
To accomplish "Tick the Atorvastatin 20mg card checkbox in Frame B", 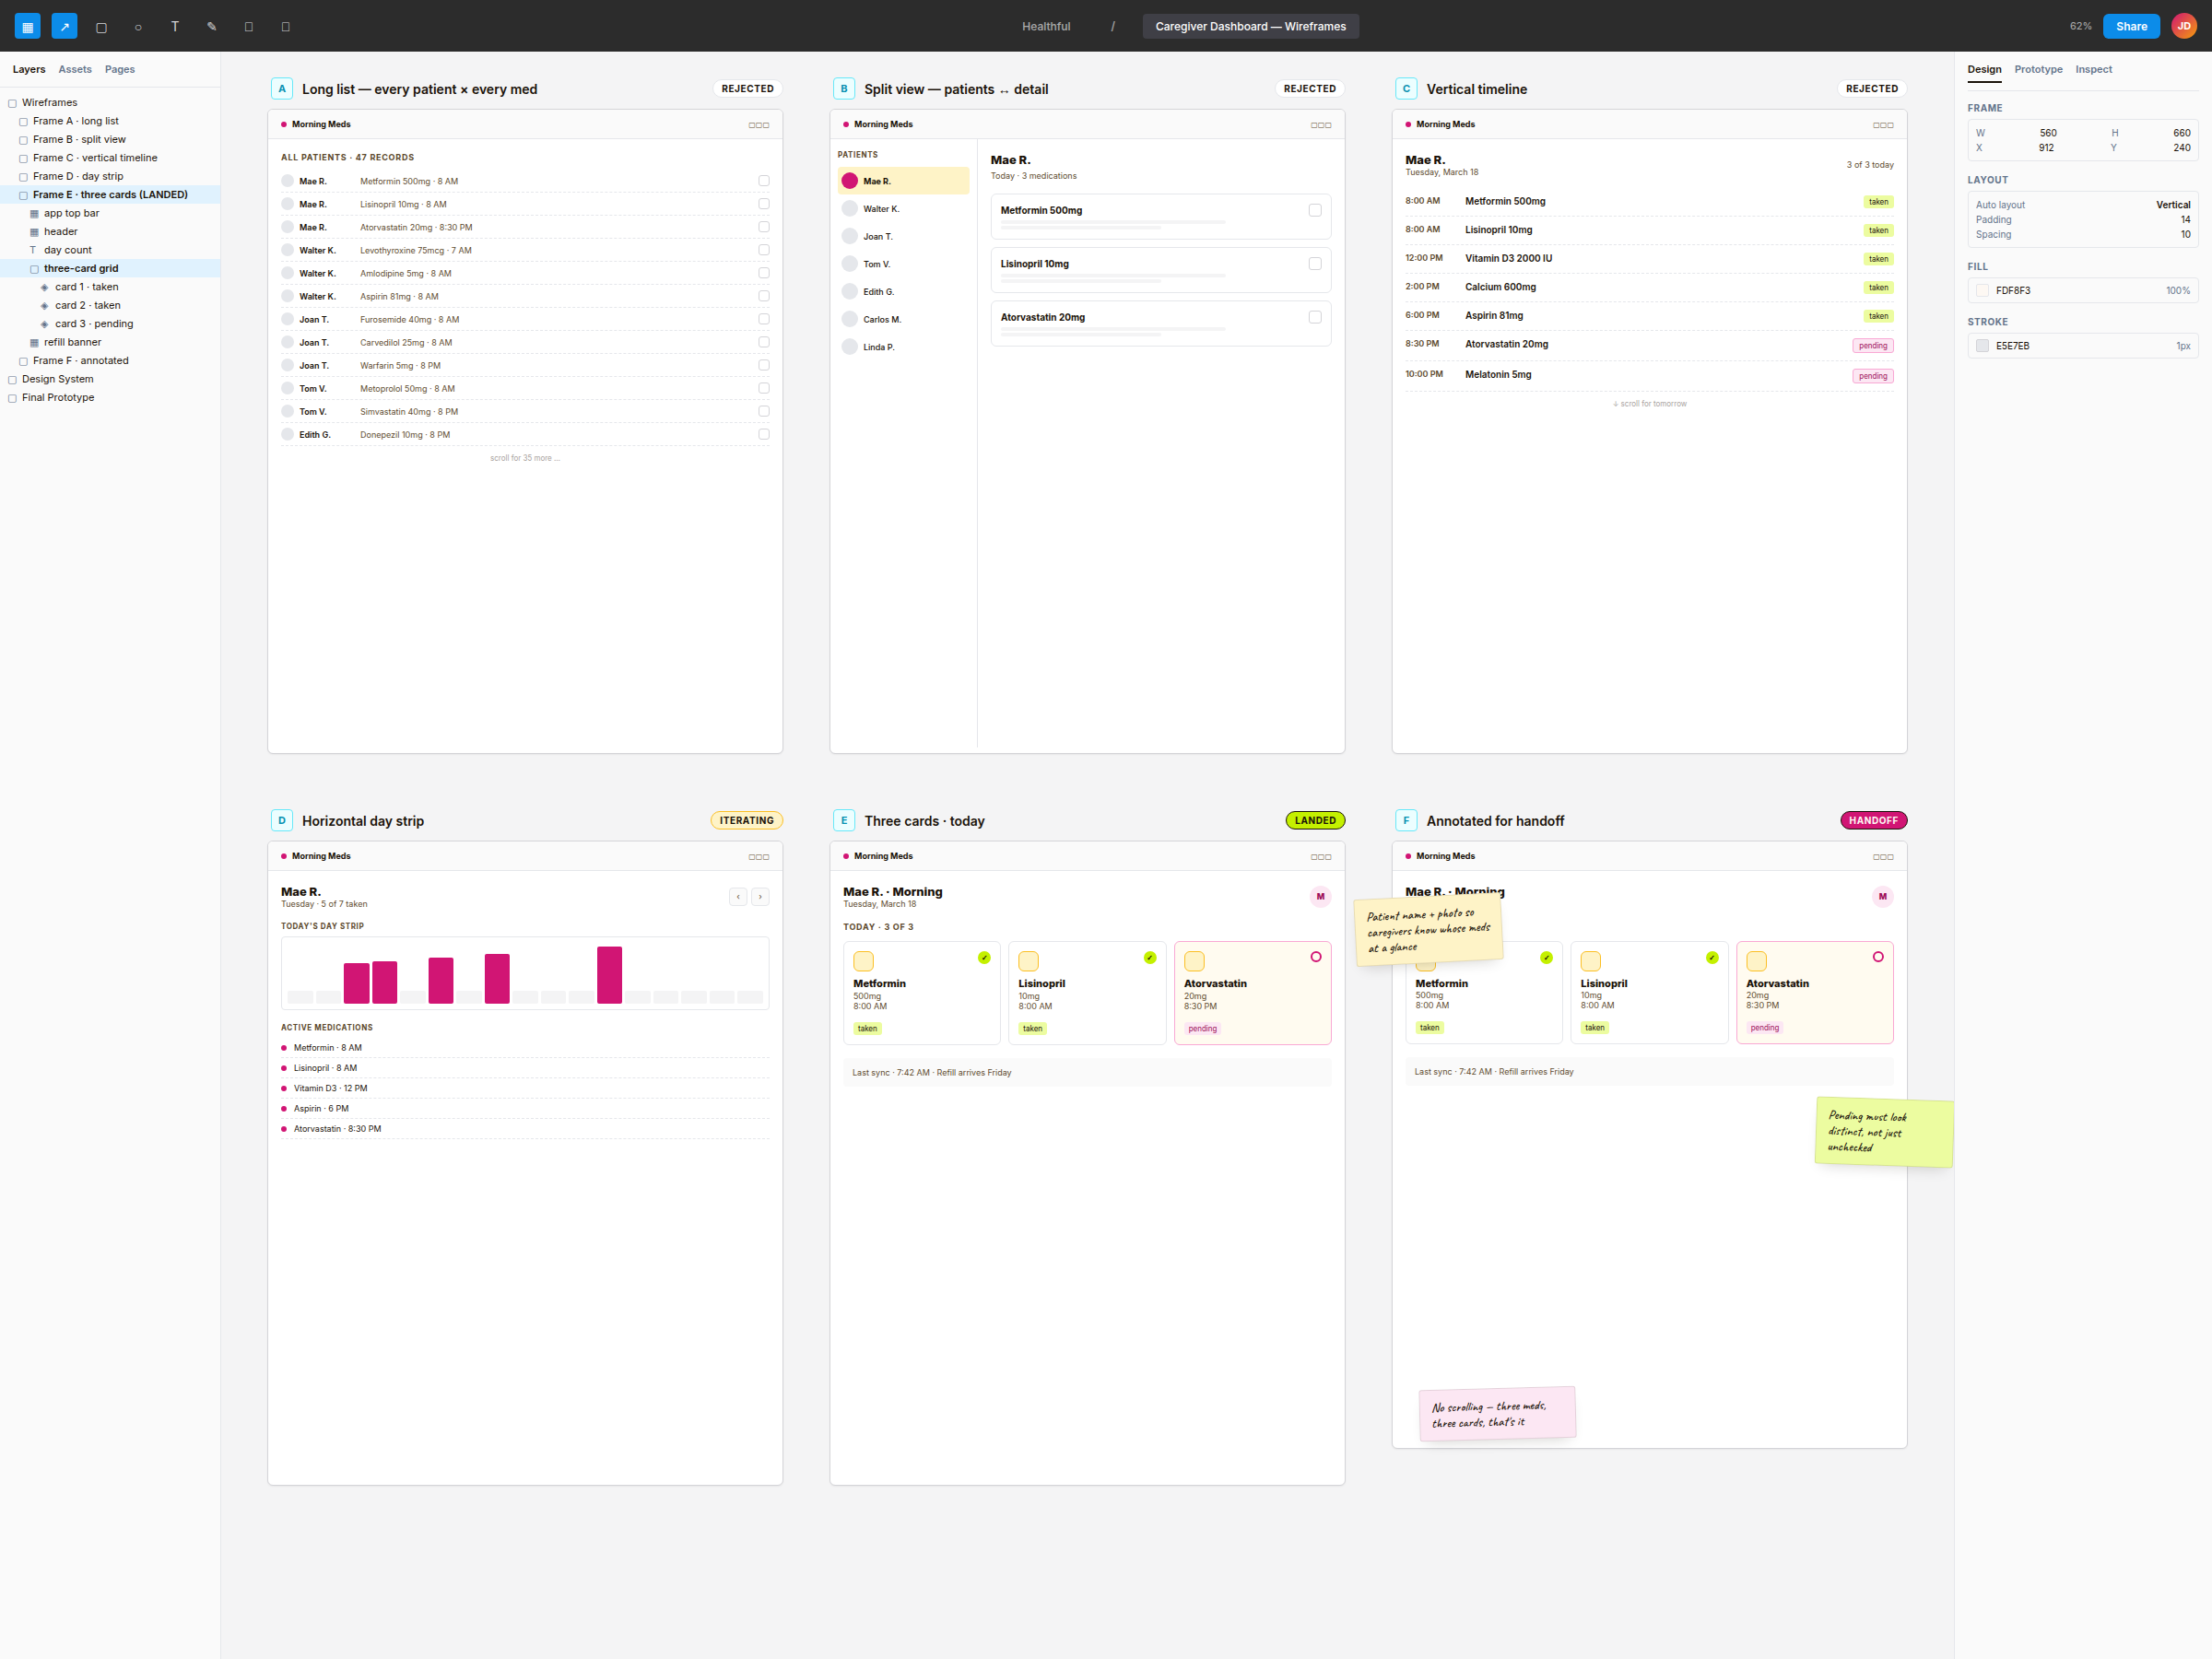I will [x=1315, y=317].
